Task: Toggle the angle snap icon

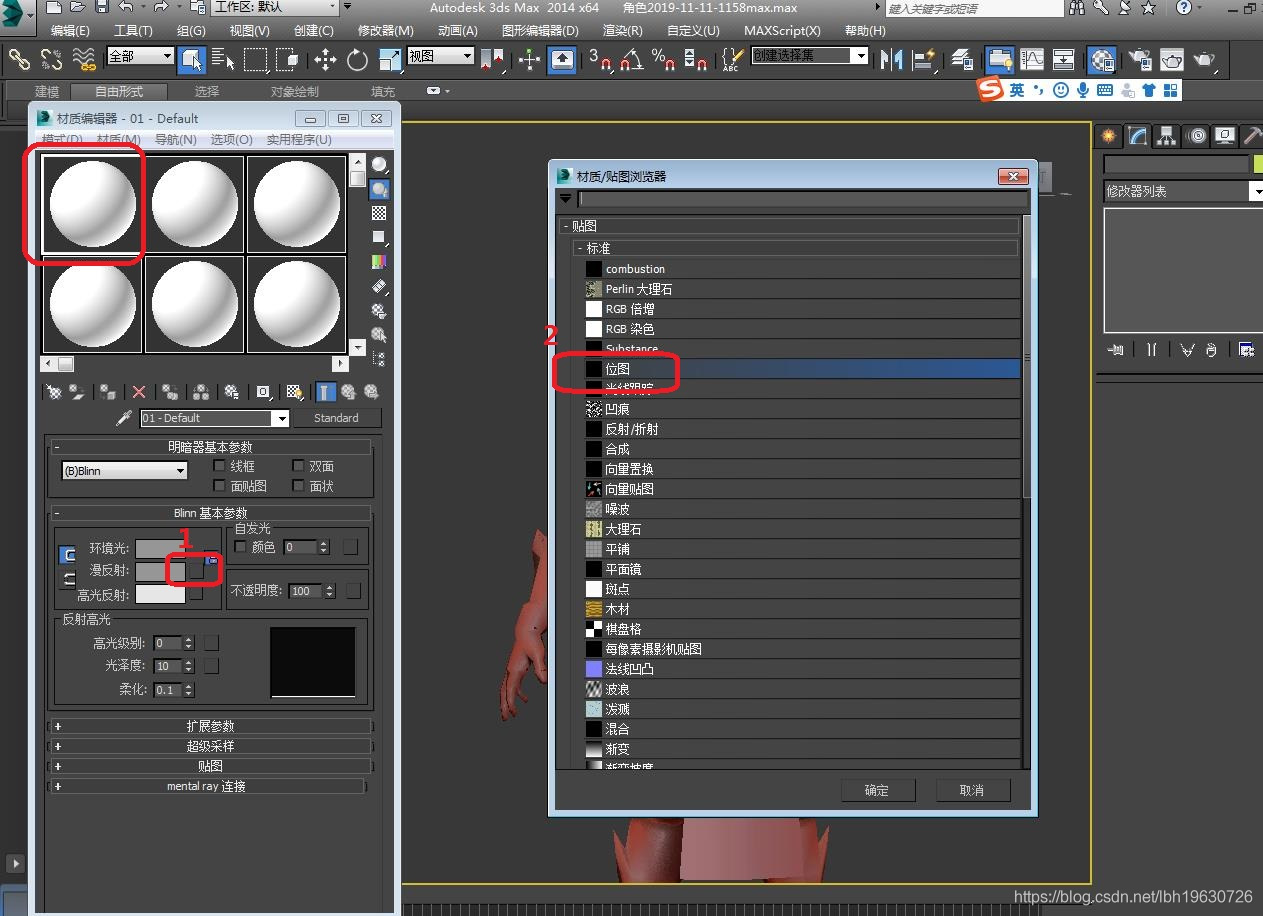Action: pos(631,60)
